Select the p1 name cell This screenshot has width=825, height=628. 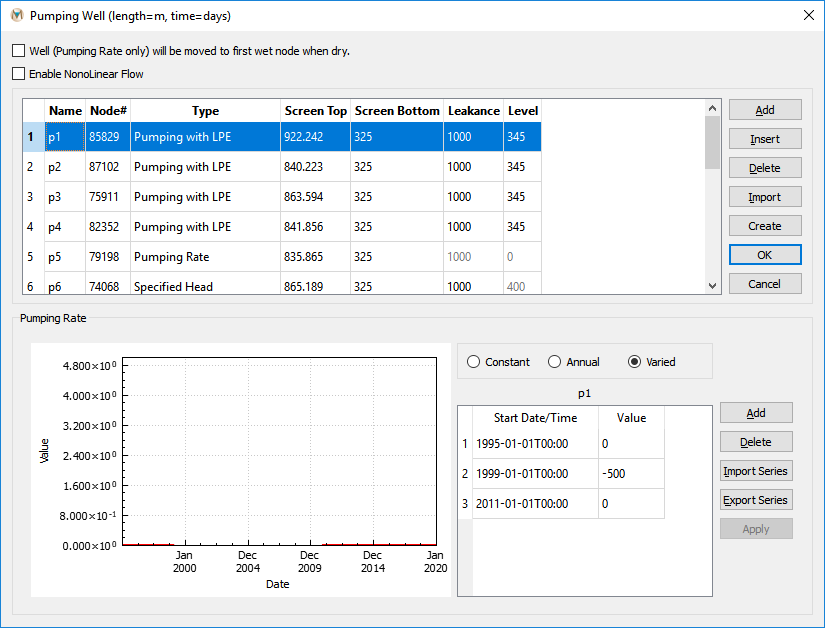(x=65, y=137)
